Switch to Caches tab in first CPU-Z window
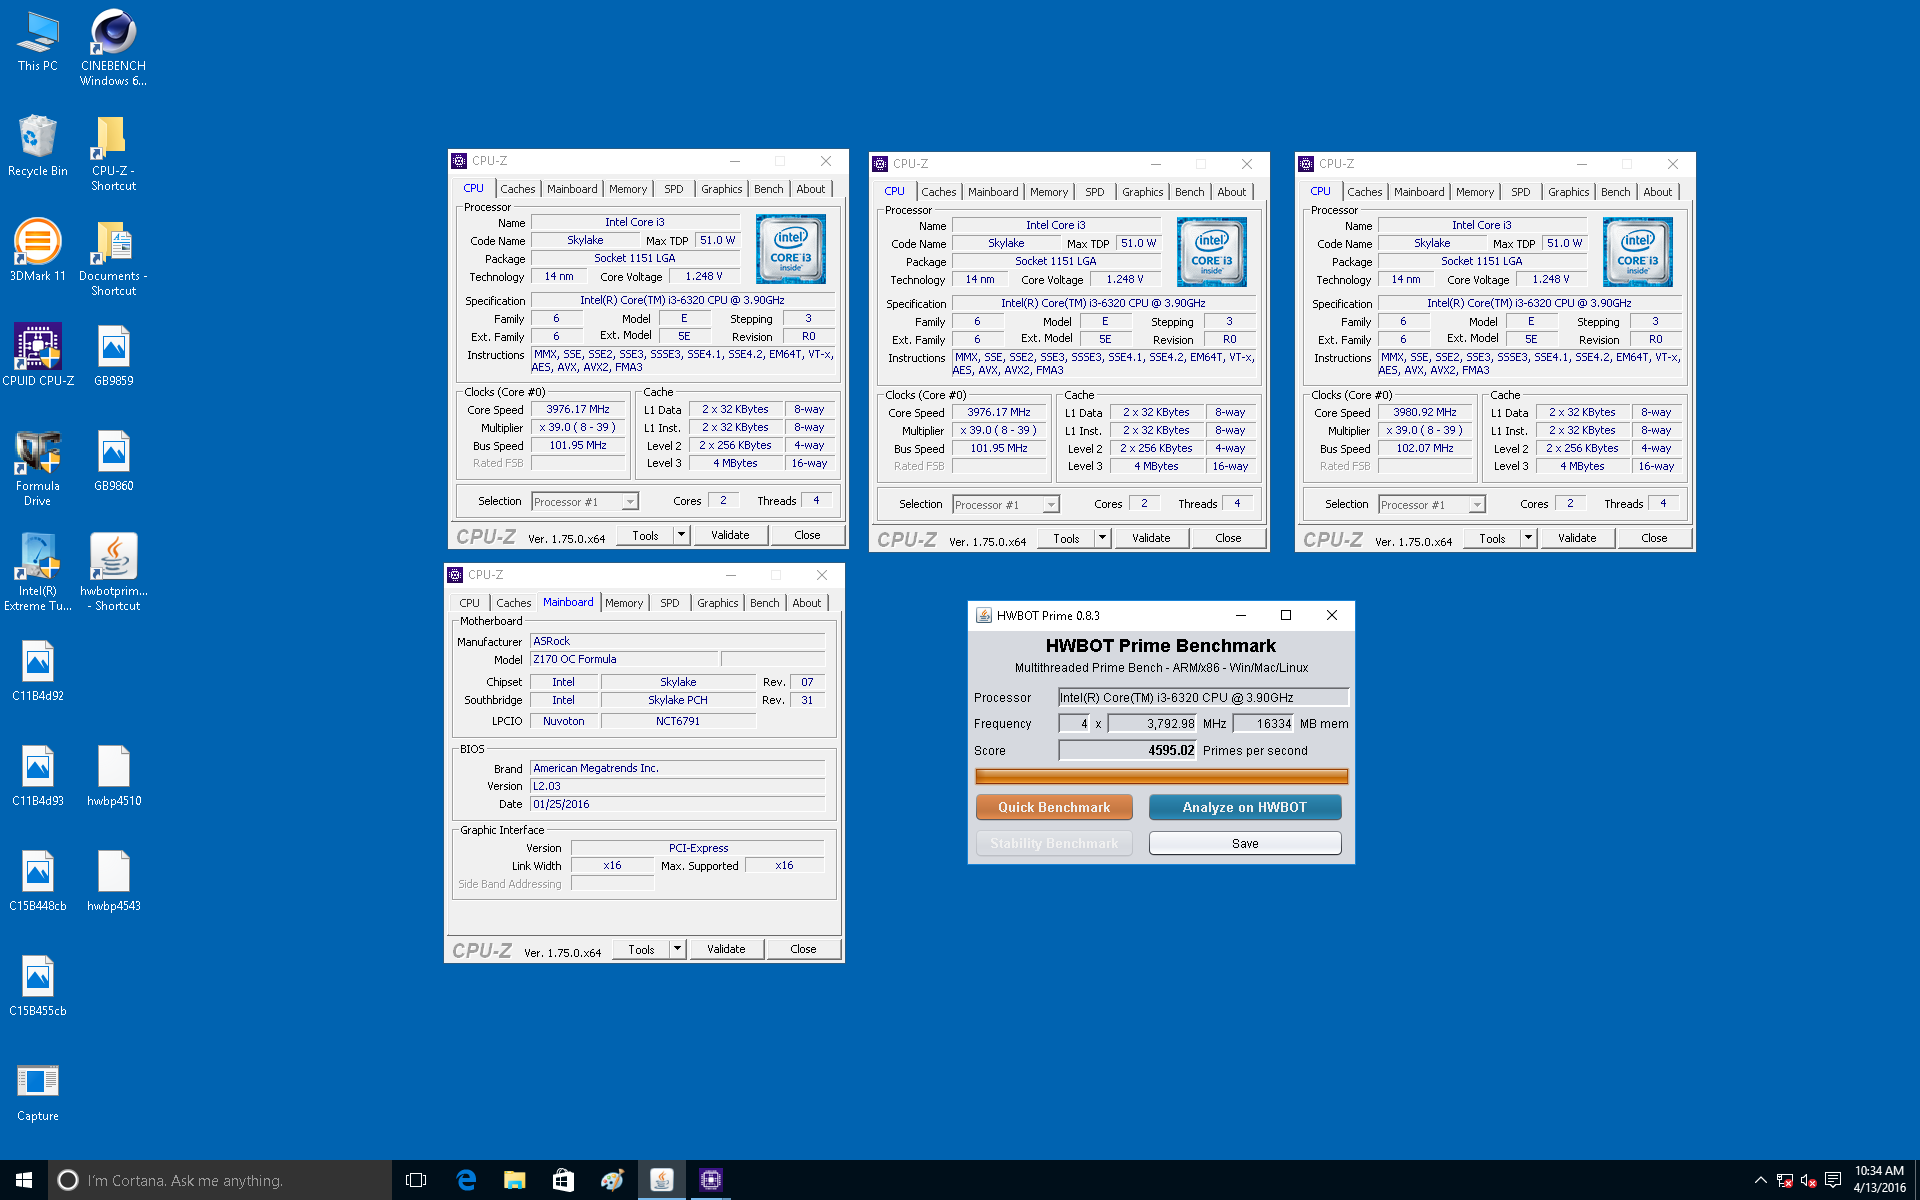 point(518,189)
